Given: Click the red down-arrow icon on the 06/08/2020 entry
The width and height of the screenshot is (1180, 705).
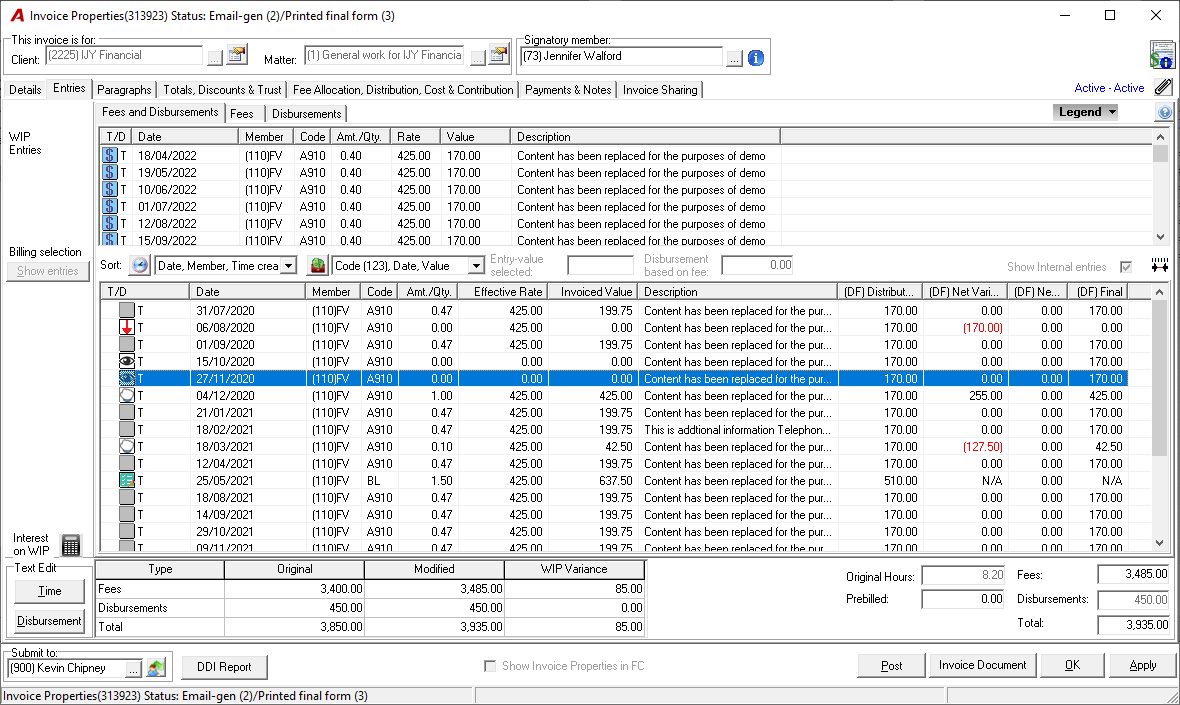Looking at the screenshot, I should coord(126,327).
